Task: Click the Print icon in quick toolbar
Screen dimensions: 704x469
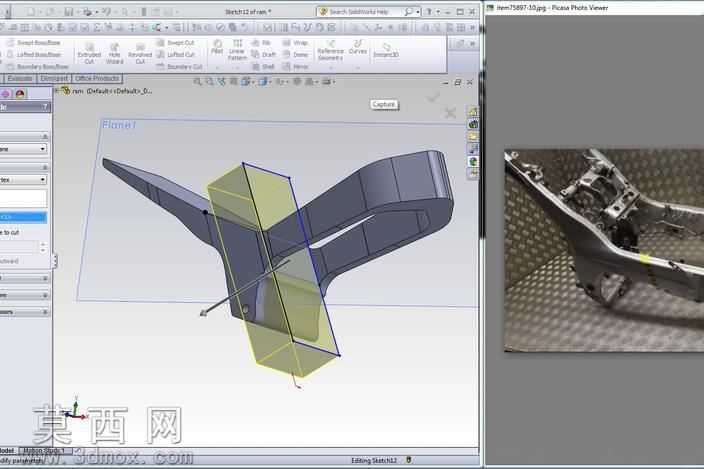Action: click(87, 12)
